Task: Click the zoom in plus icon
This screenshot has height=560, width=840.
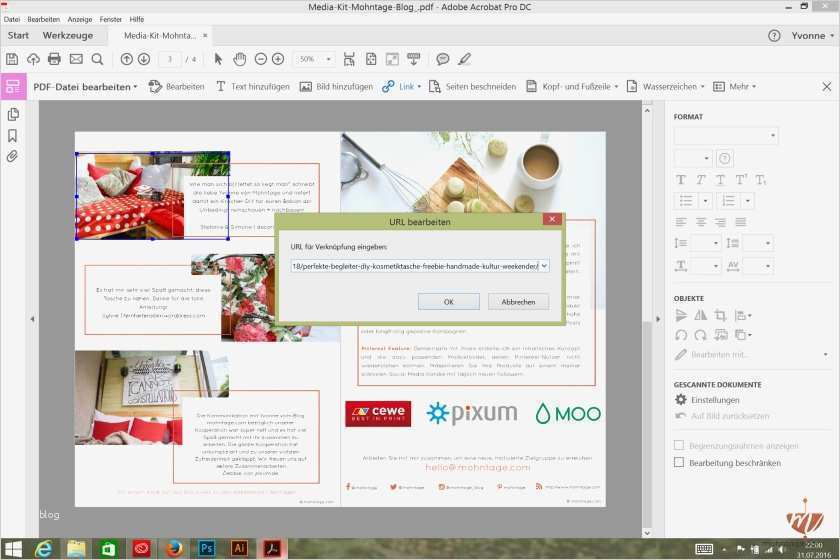Action: [277, 59]
